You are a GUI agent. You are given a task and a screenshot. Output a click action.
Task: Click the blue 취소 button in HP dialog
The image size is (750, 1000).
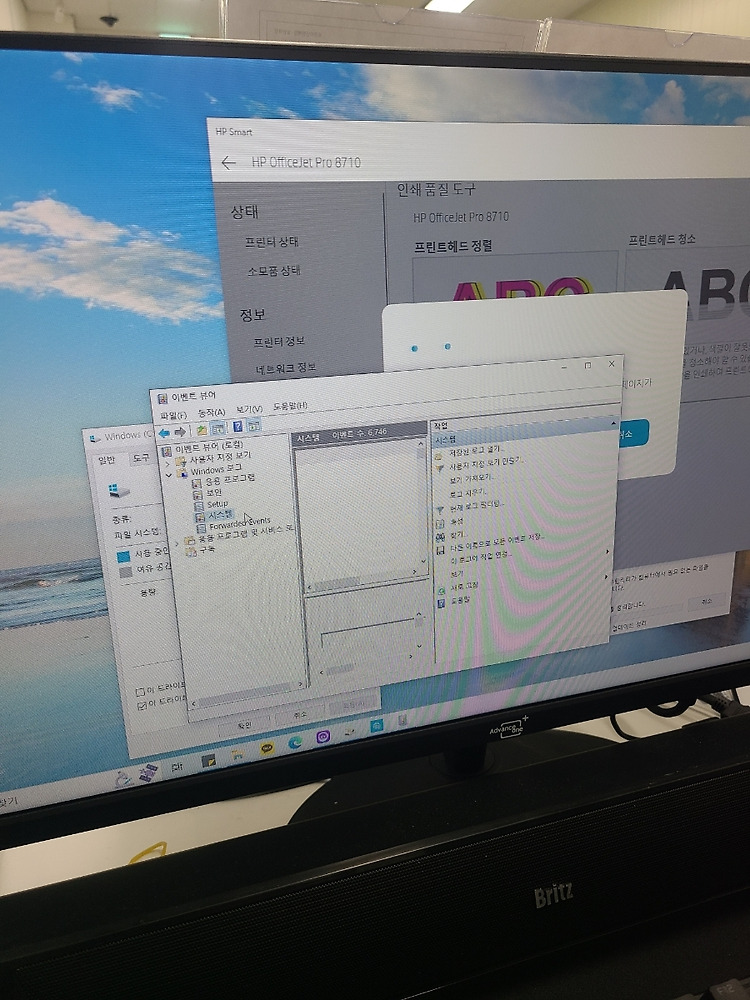point(631,434)
